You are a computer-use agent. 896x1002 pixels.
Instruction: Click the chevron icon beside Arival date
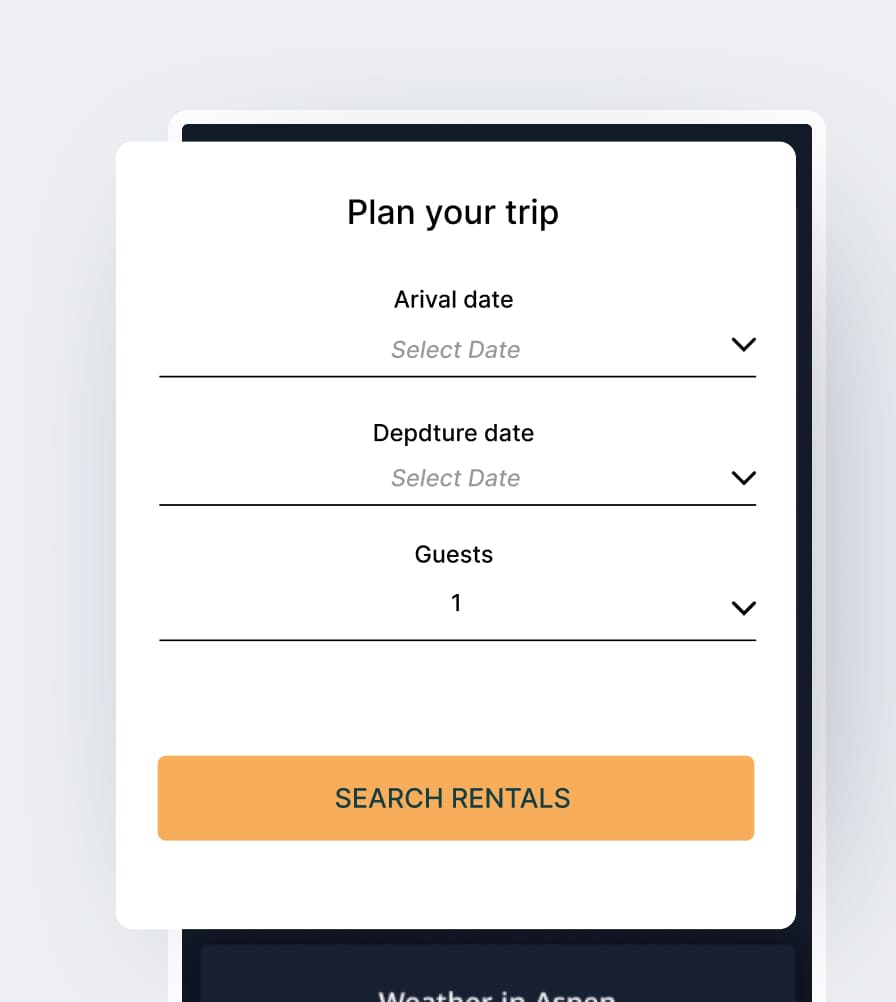point(743,345)
